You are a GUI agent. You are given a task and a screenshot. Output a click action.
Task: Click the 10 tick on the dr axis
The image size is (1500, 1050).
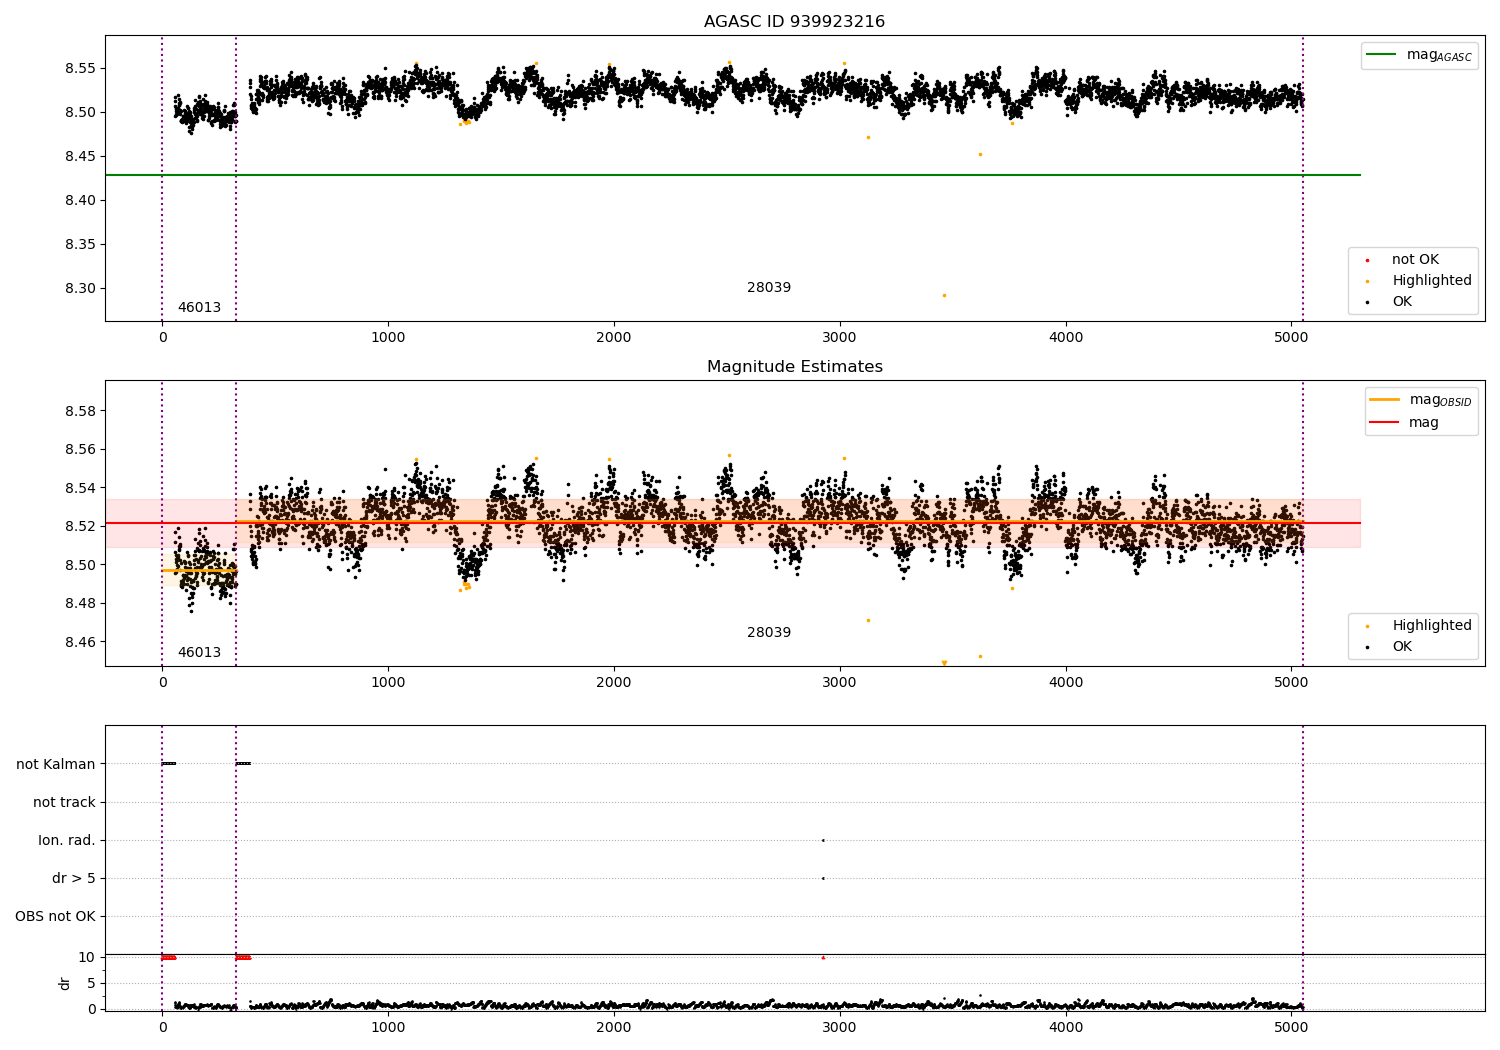(x=87, y=958)
